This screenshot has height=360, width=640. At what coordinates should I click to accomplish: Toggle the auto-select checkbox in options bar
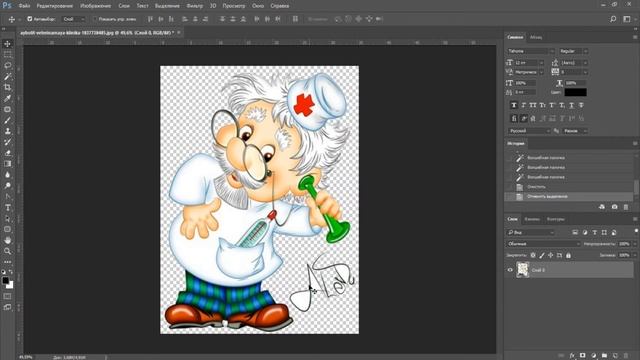(x=29, y=19)
